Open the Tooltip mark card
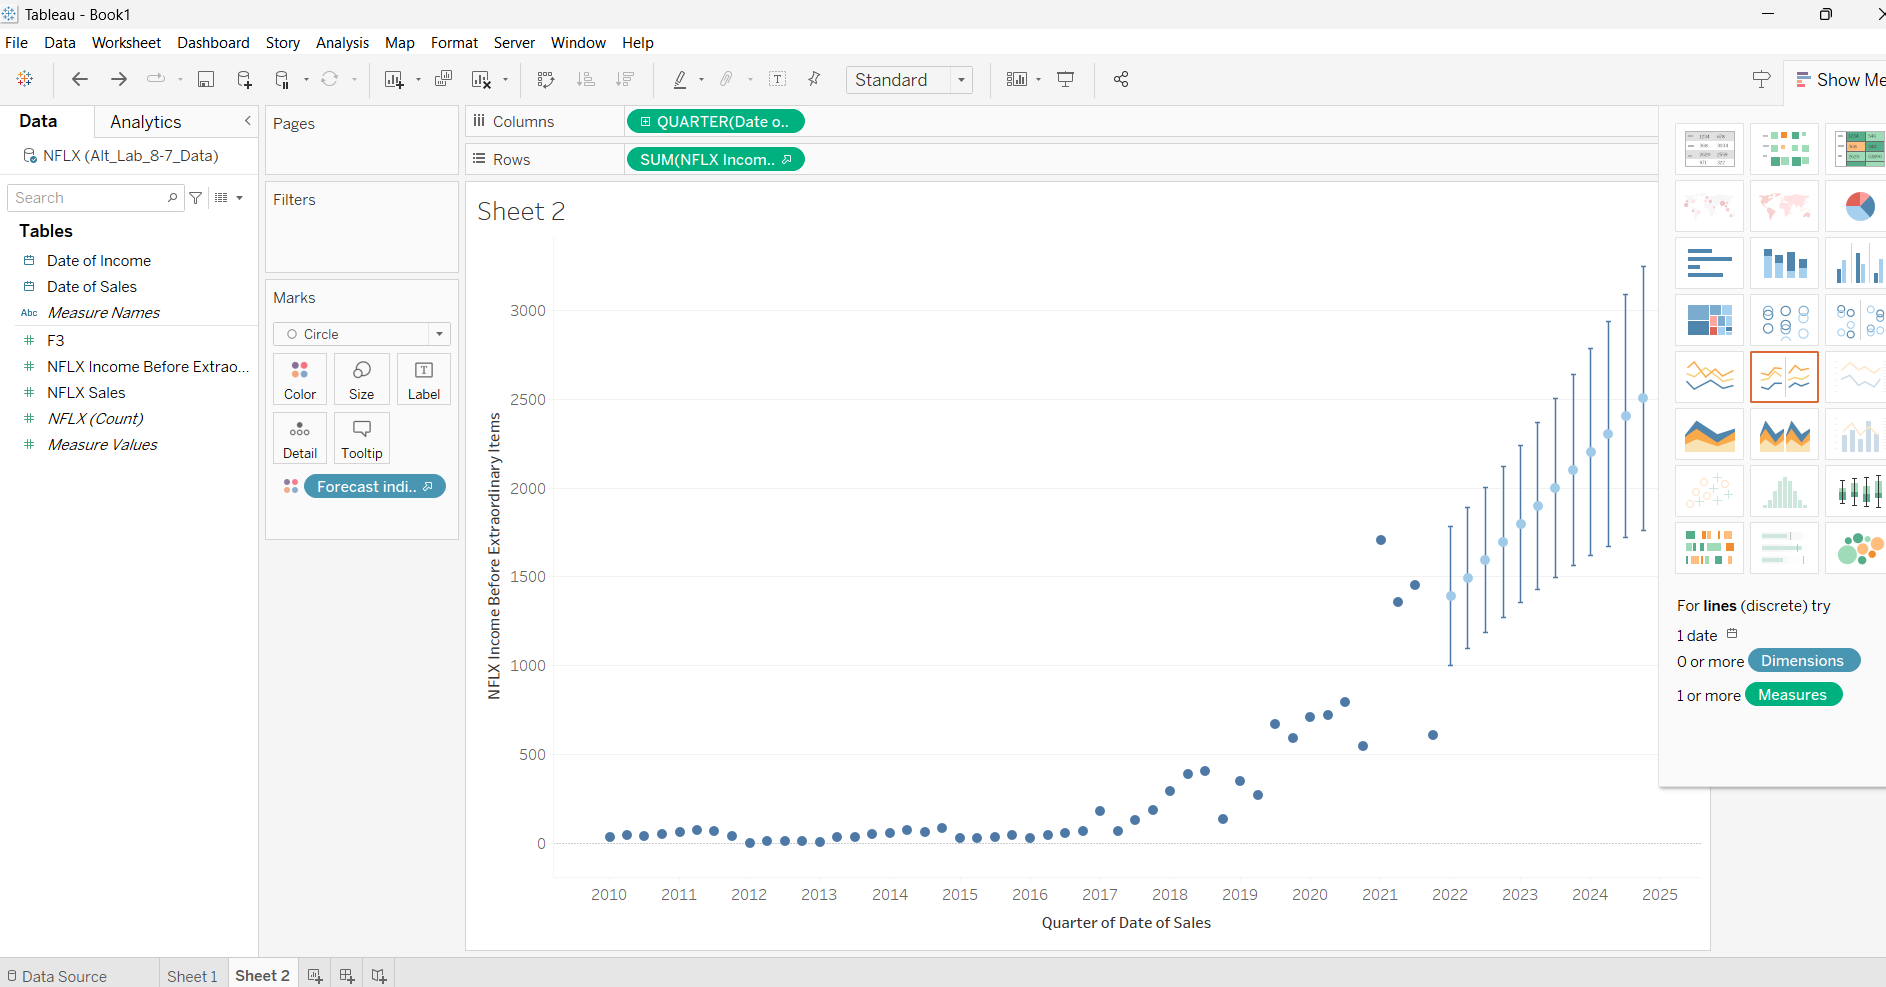Screen dimensions: 1886x987 [362, 438]
